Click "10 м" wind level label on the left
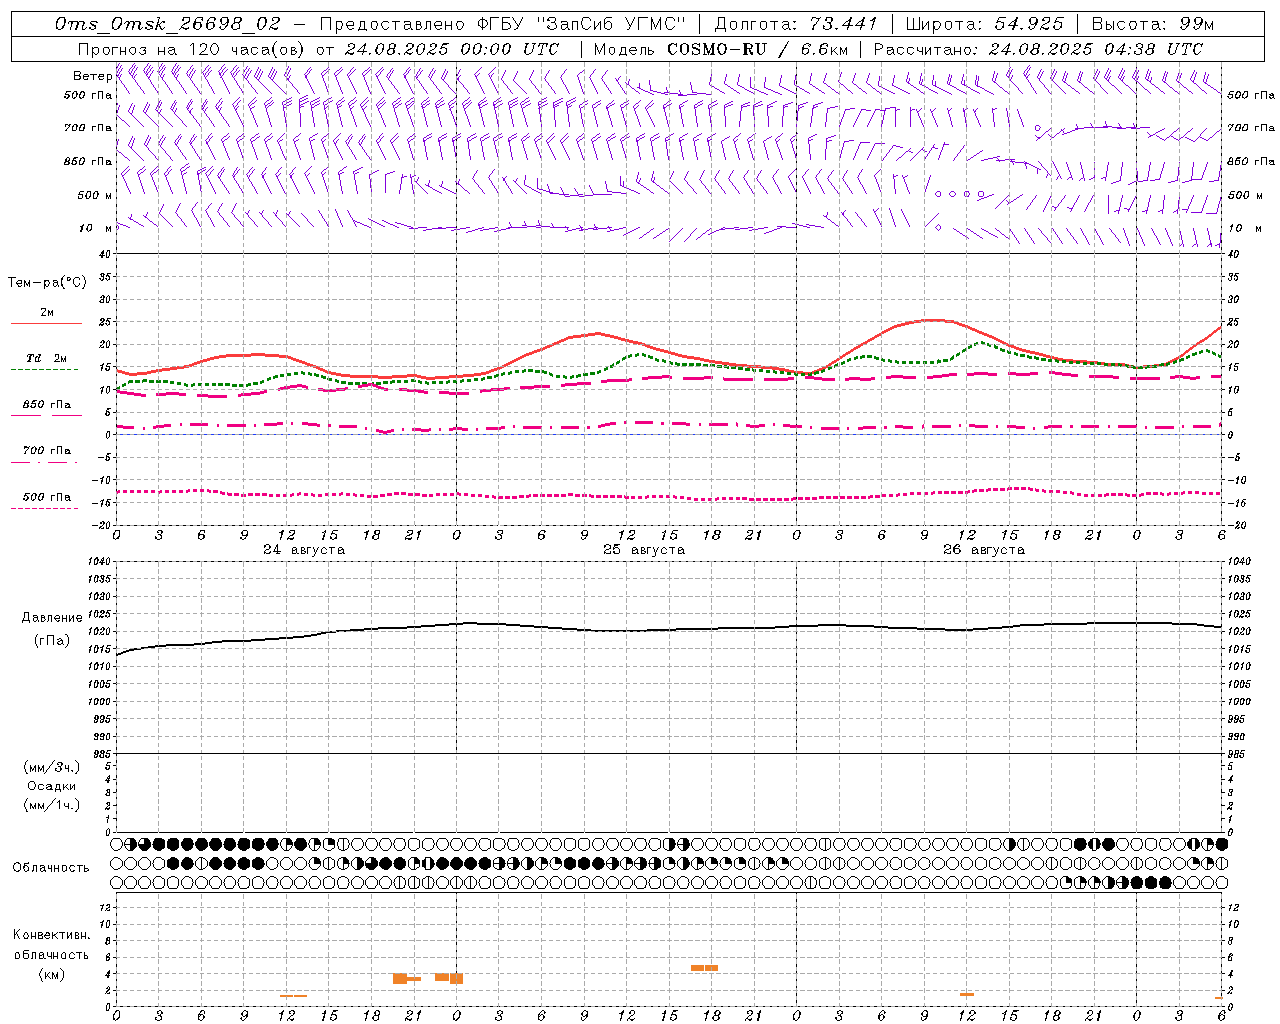This screenshot has width=1280, height=1024. 96,228
